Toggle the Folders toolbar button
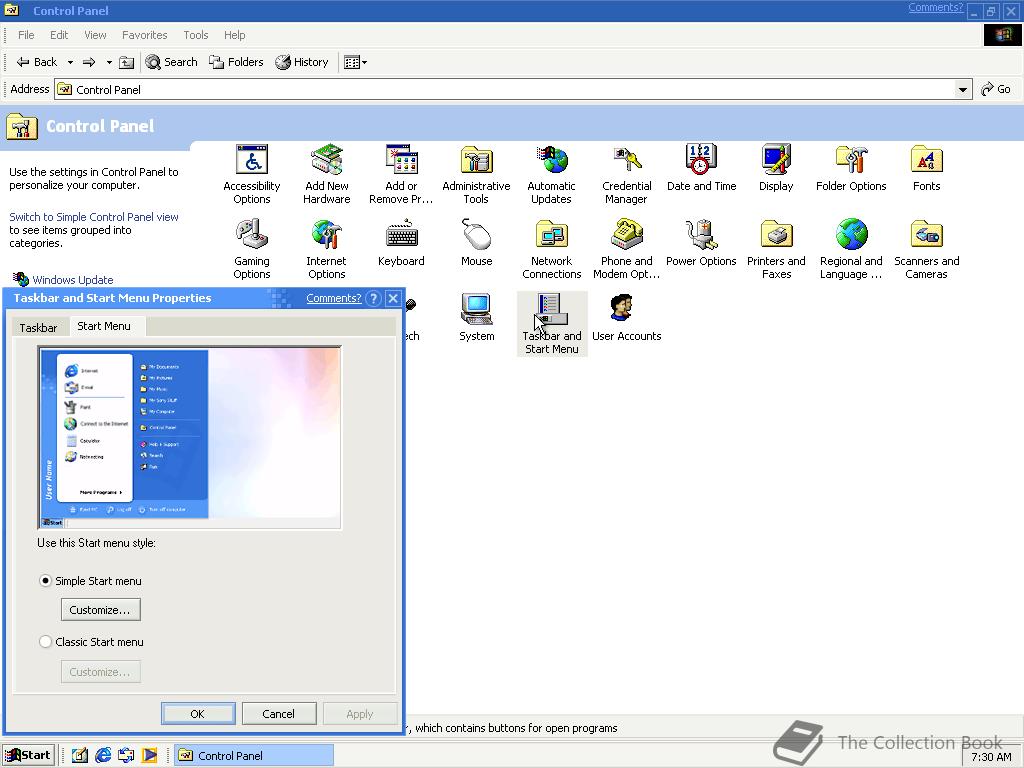This screenshot has width=1024, height=768. click(x=236, y=62)
